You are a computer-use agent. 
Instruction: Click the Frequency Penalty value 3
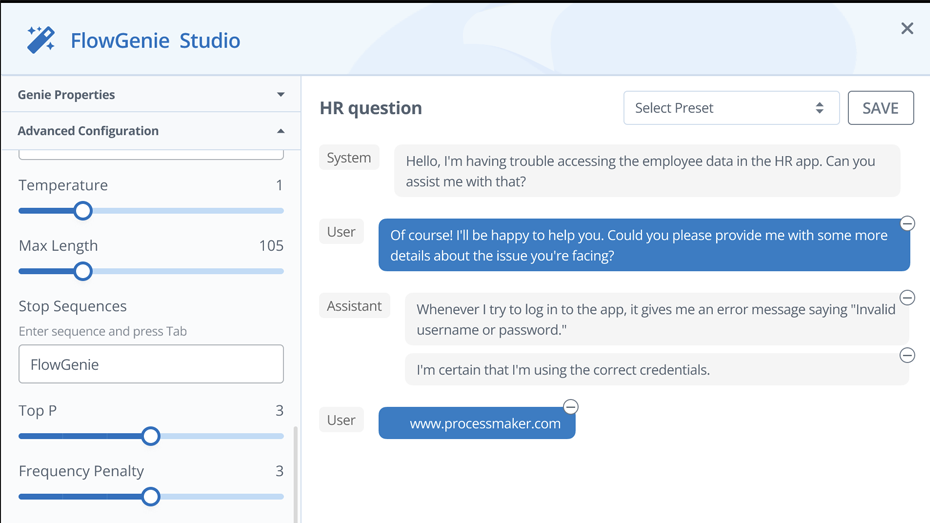click(x=279, y=471)
